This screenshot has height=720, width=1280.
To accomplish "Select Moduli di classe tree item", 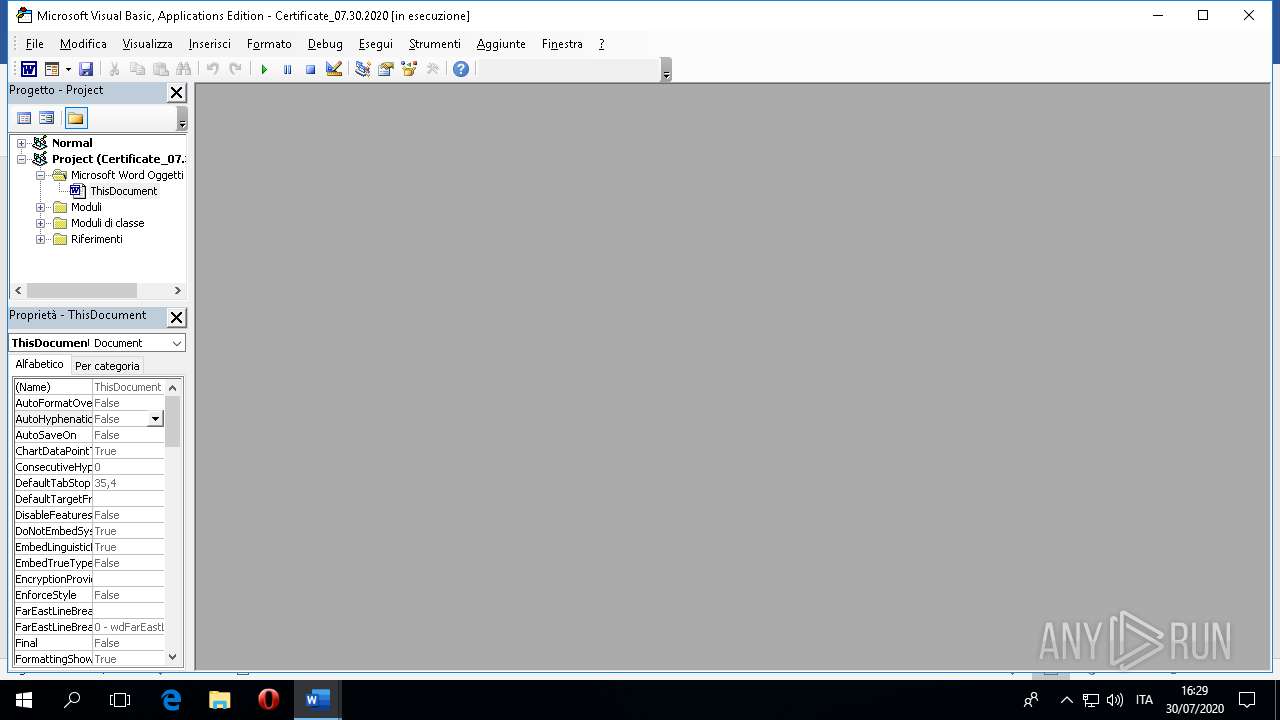I will coord(107,223).
